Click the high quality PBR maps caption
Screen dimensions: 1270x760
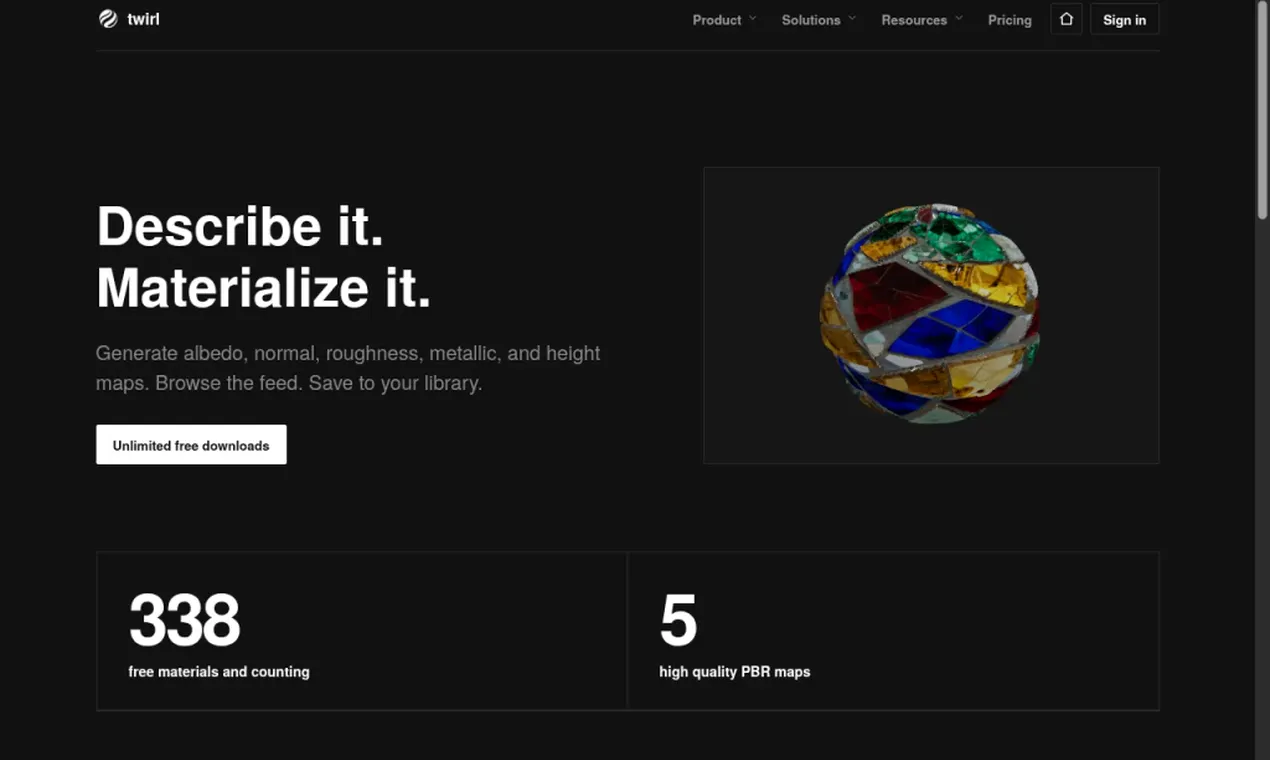[735, 672]
